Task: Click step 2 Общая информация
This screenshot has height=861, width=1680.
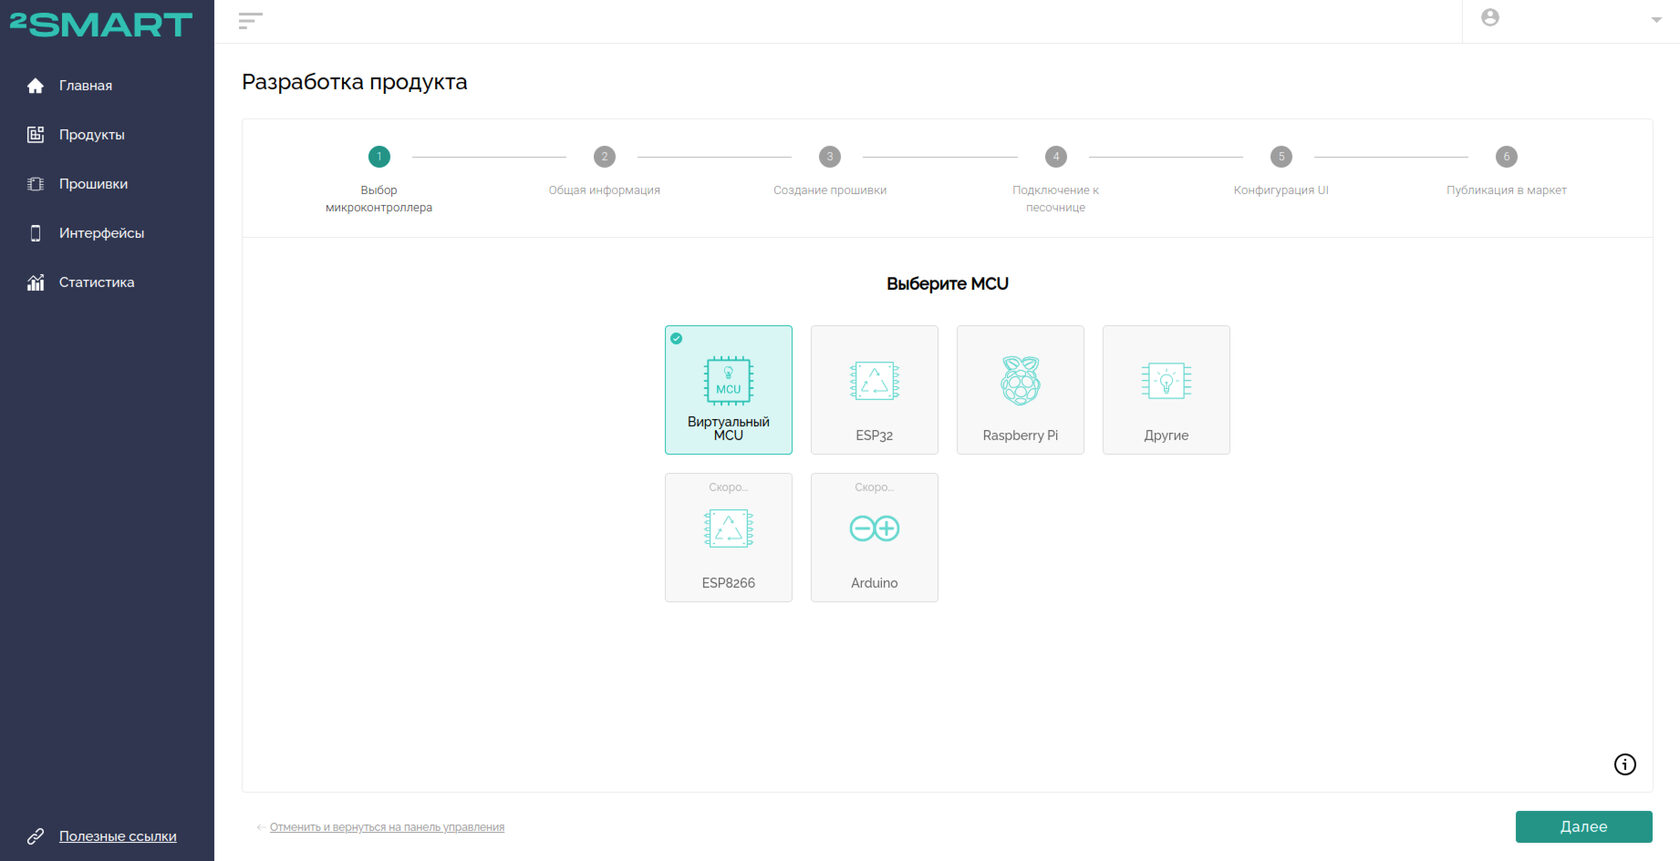Action: click(604, 172)
